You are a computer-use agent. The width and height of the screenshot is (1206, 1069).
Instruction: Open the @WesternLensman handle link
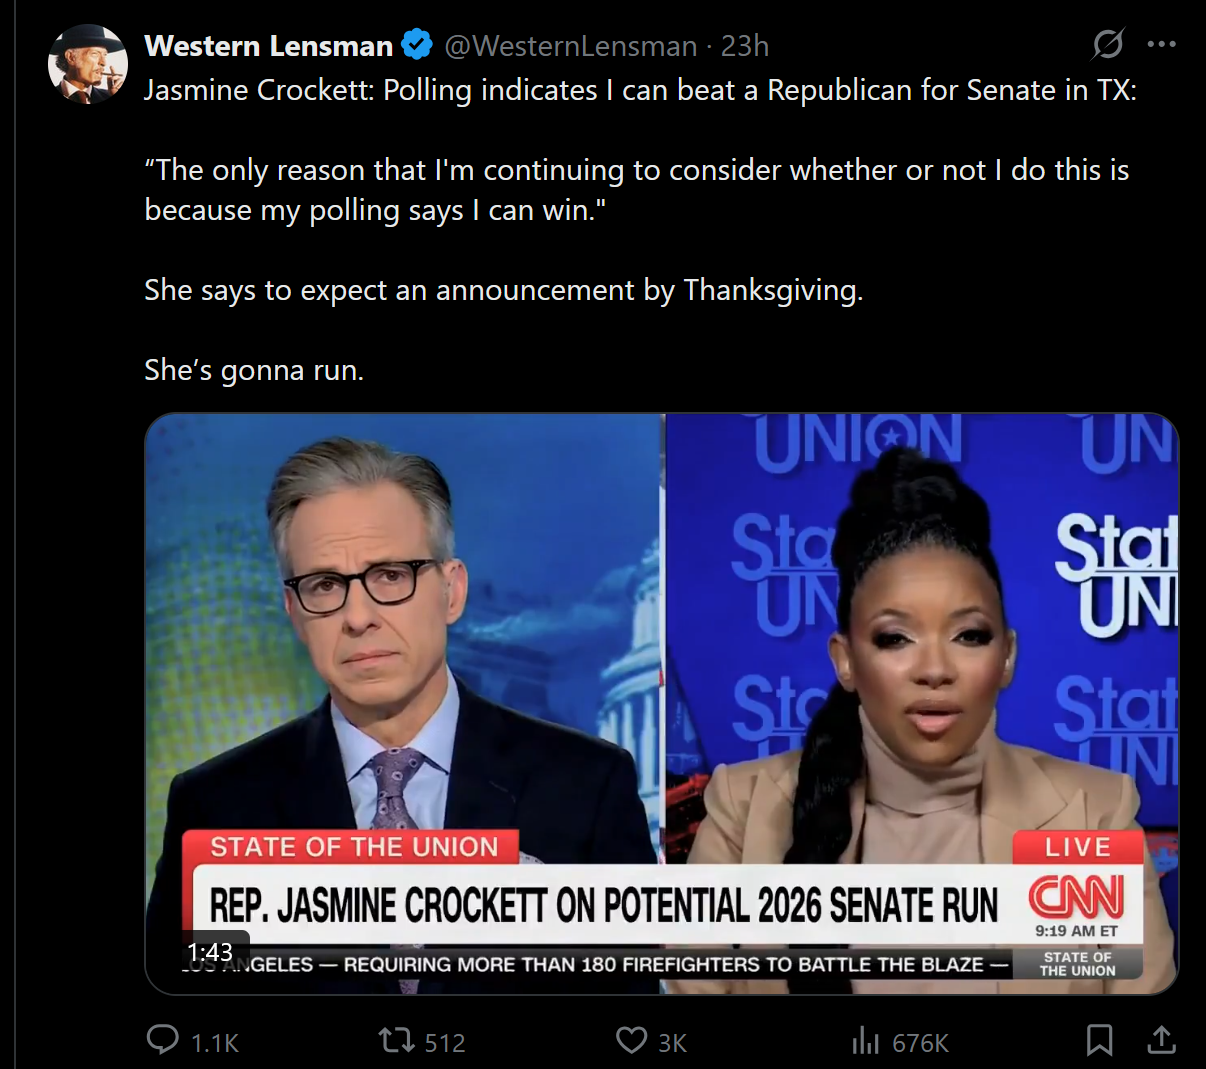pyautogui.click(x=570, y=46)
